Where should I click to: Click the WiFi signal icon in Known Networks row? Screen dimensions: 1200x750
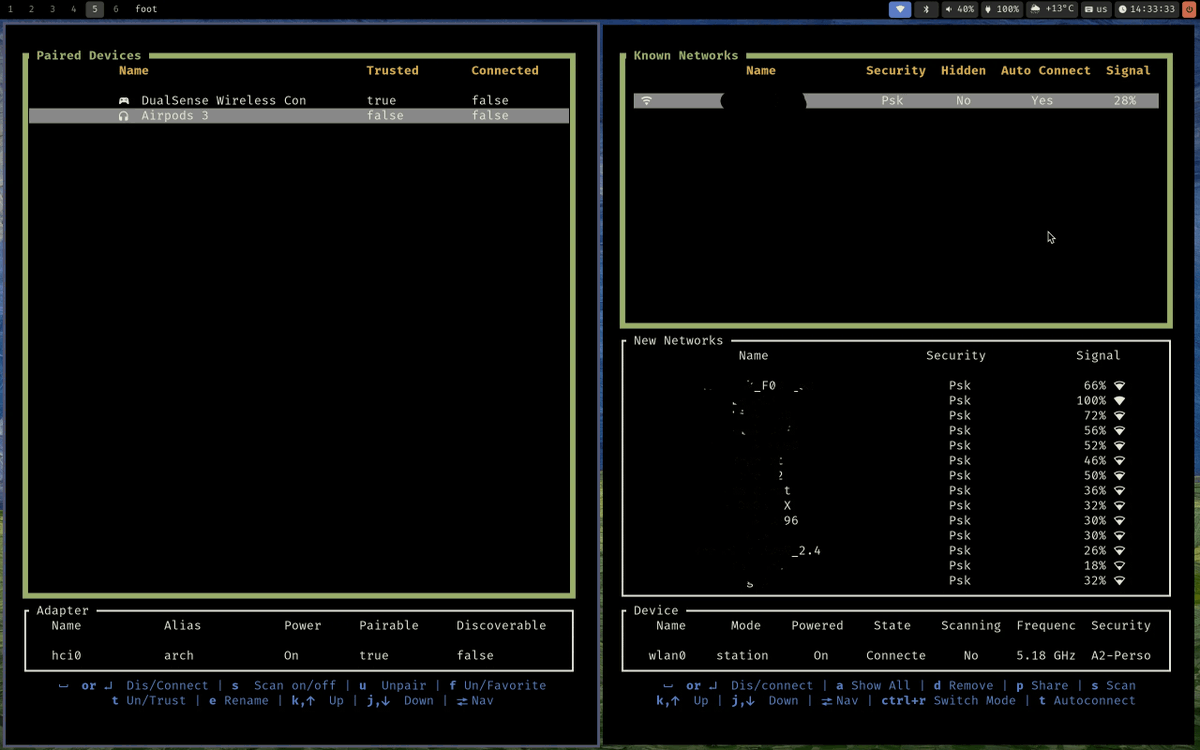pos(647,100)
